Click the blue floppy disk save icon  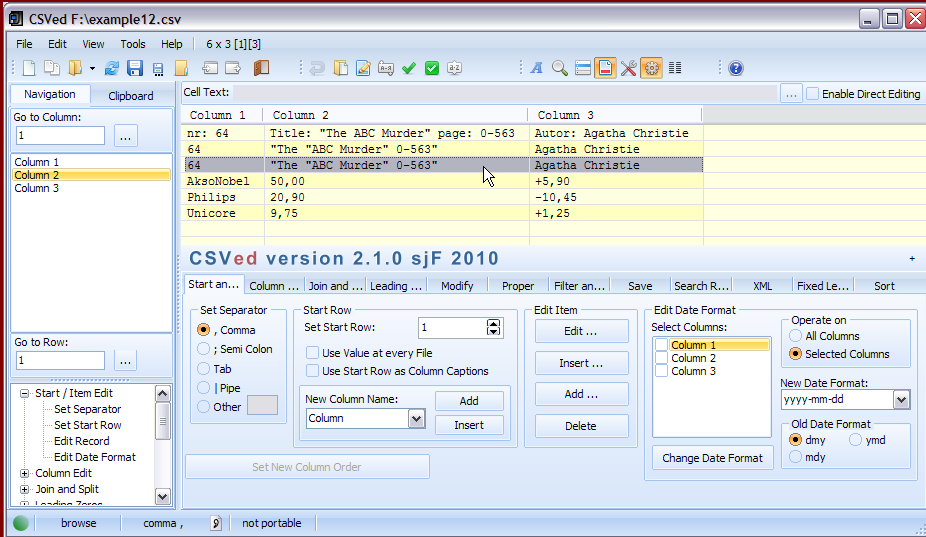click(x=135, y=68)
